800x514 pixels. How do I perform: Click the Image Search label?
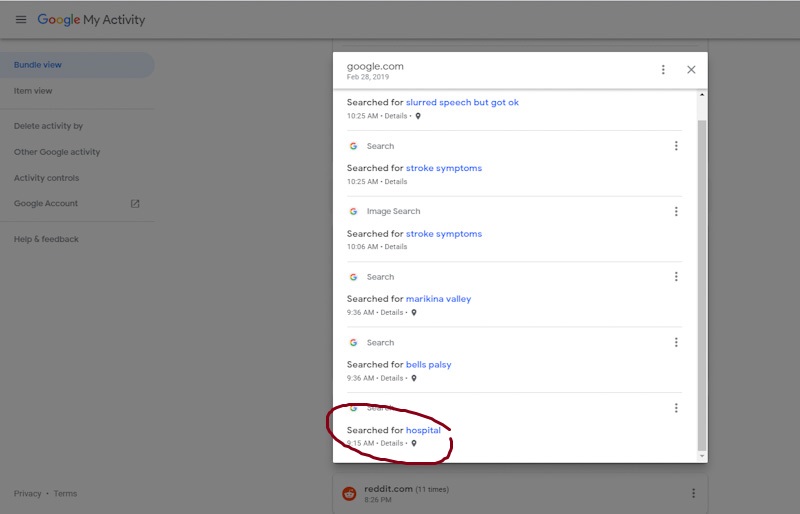point(393,211)
